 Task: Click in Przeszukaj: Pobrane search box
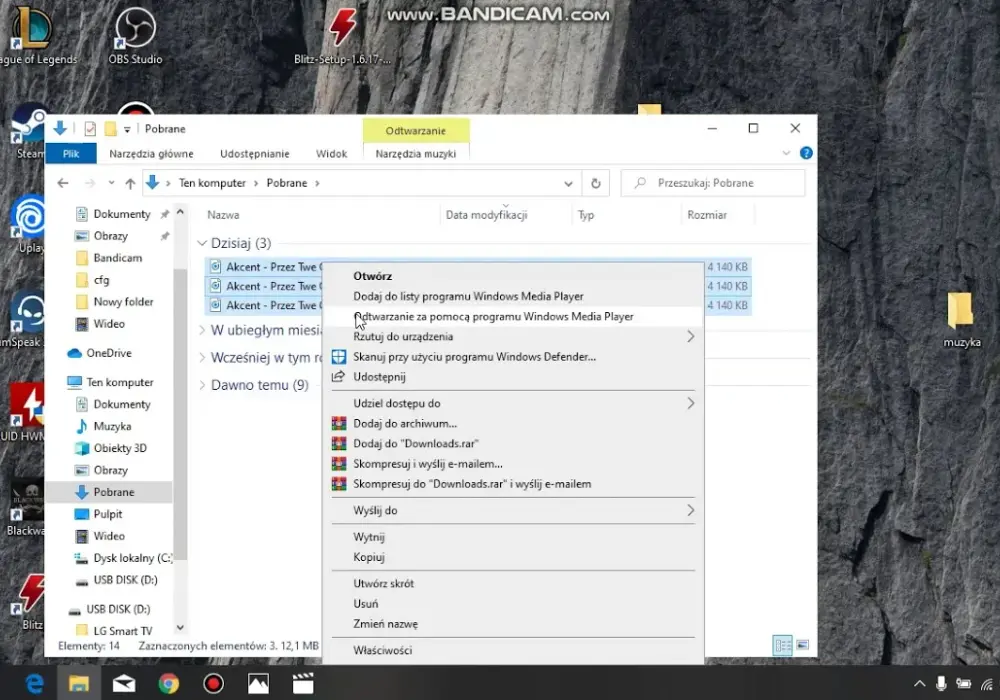pyautogui.click(x=713, y=183)
